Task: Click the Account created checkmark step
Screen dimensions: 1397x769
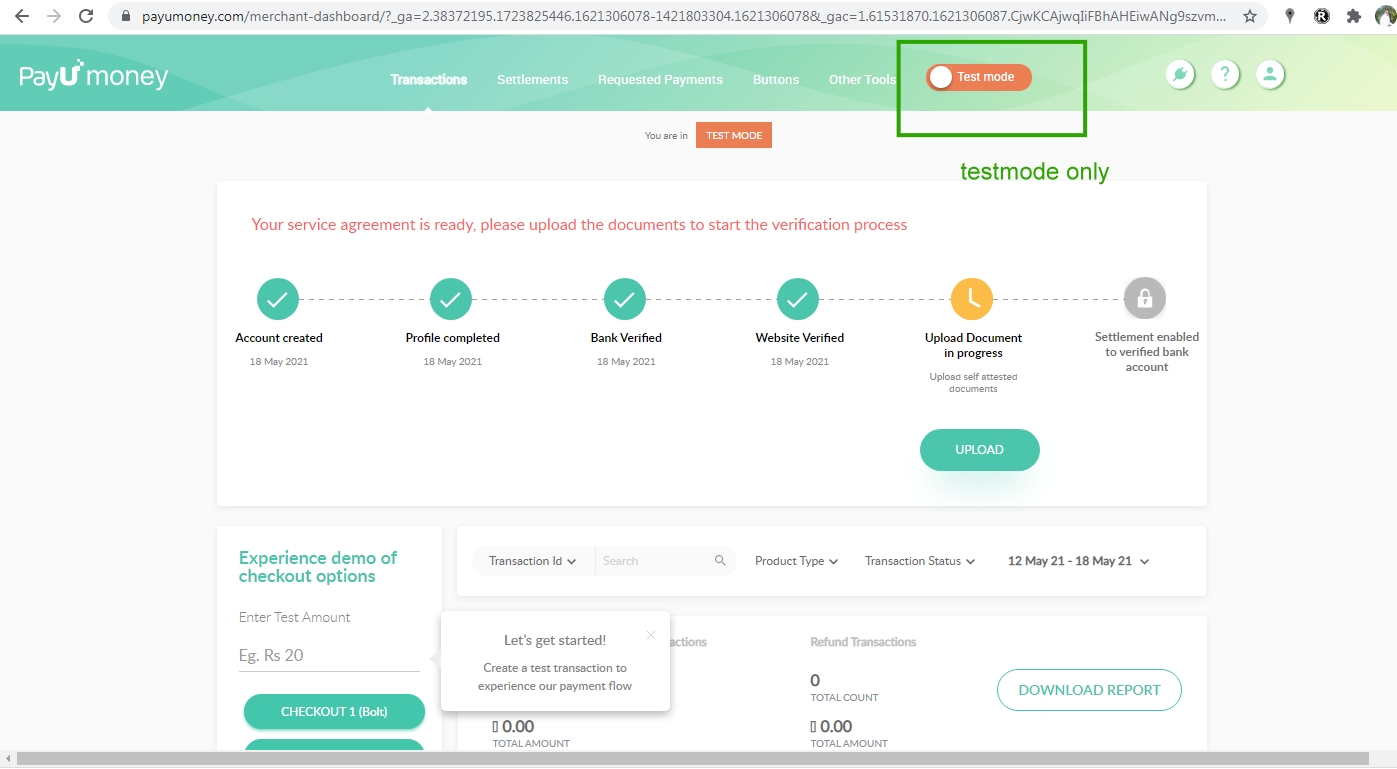Action: (x=278, y=298)
